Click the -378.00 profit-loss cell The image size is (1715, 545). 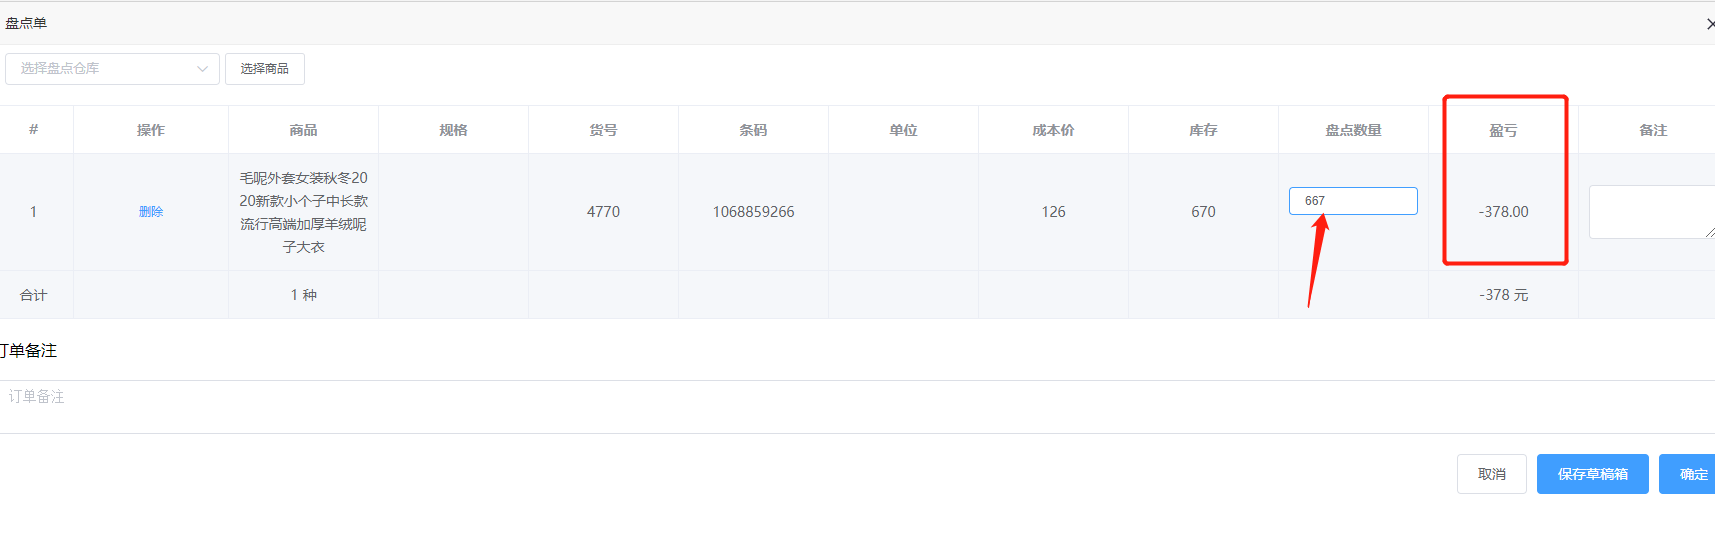click(1503, 212)
